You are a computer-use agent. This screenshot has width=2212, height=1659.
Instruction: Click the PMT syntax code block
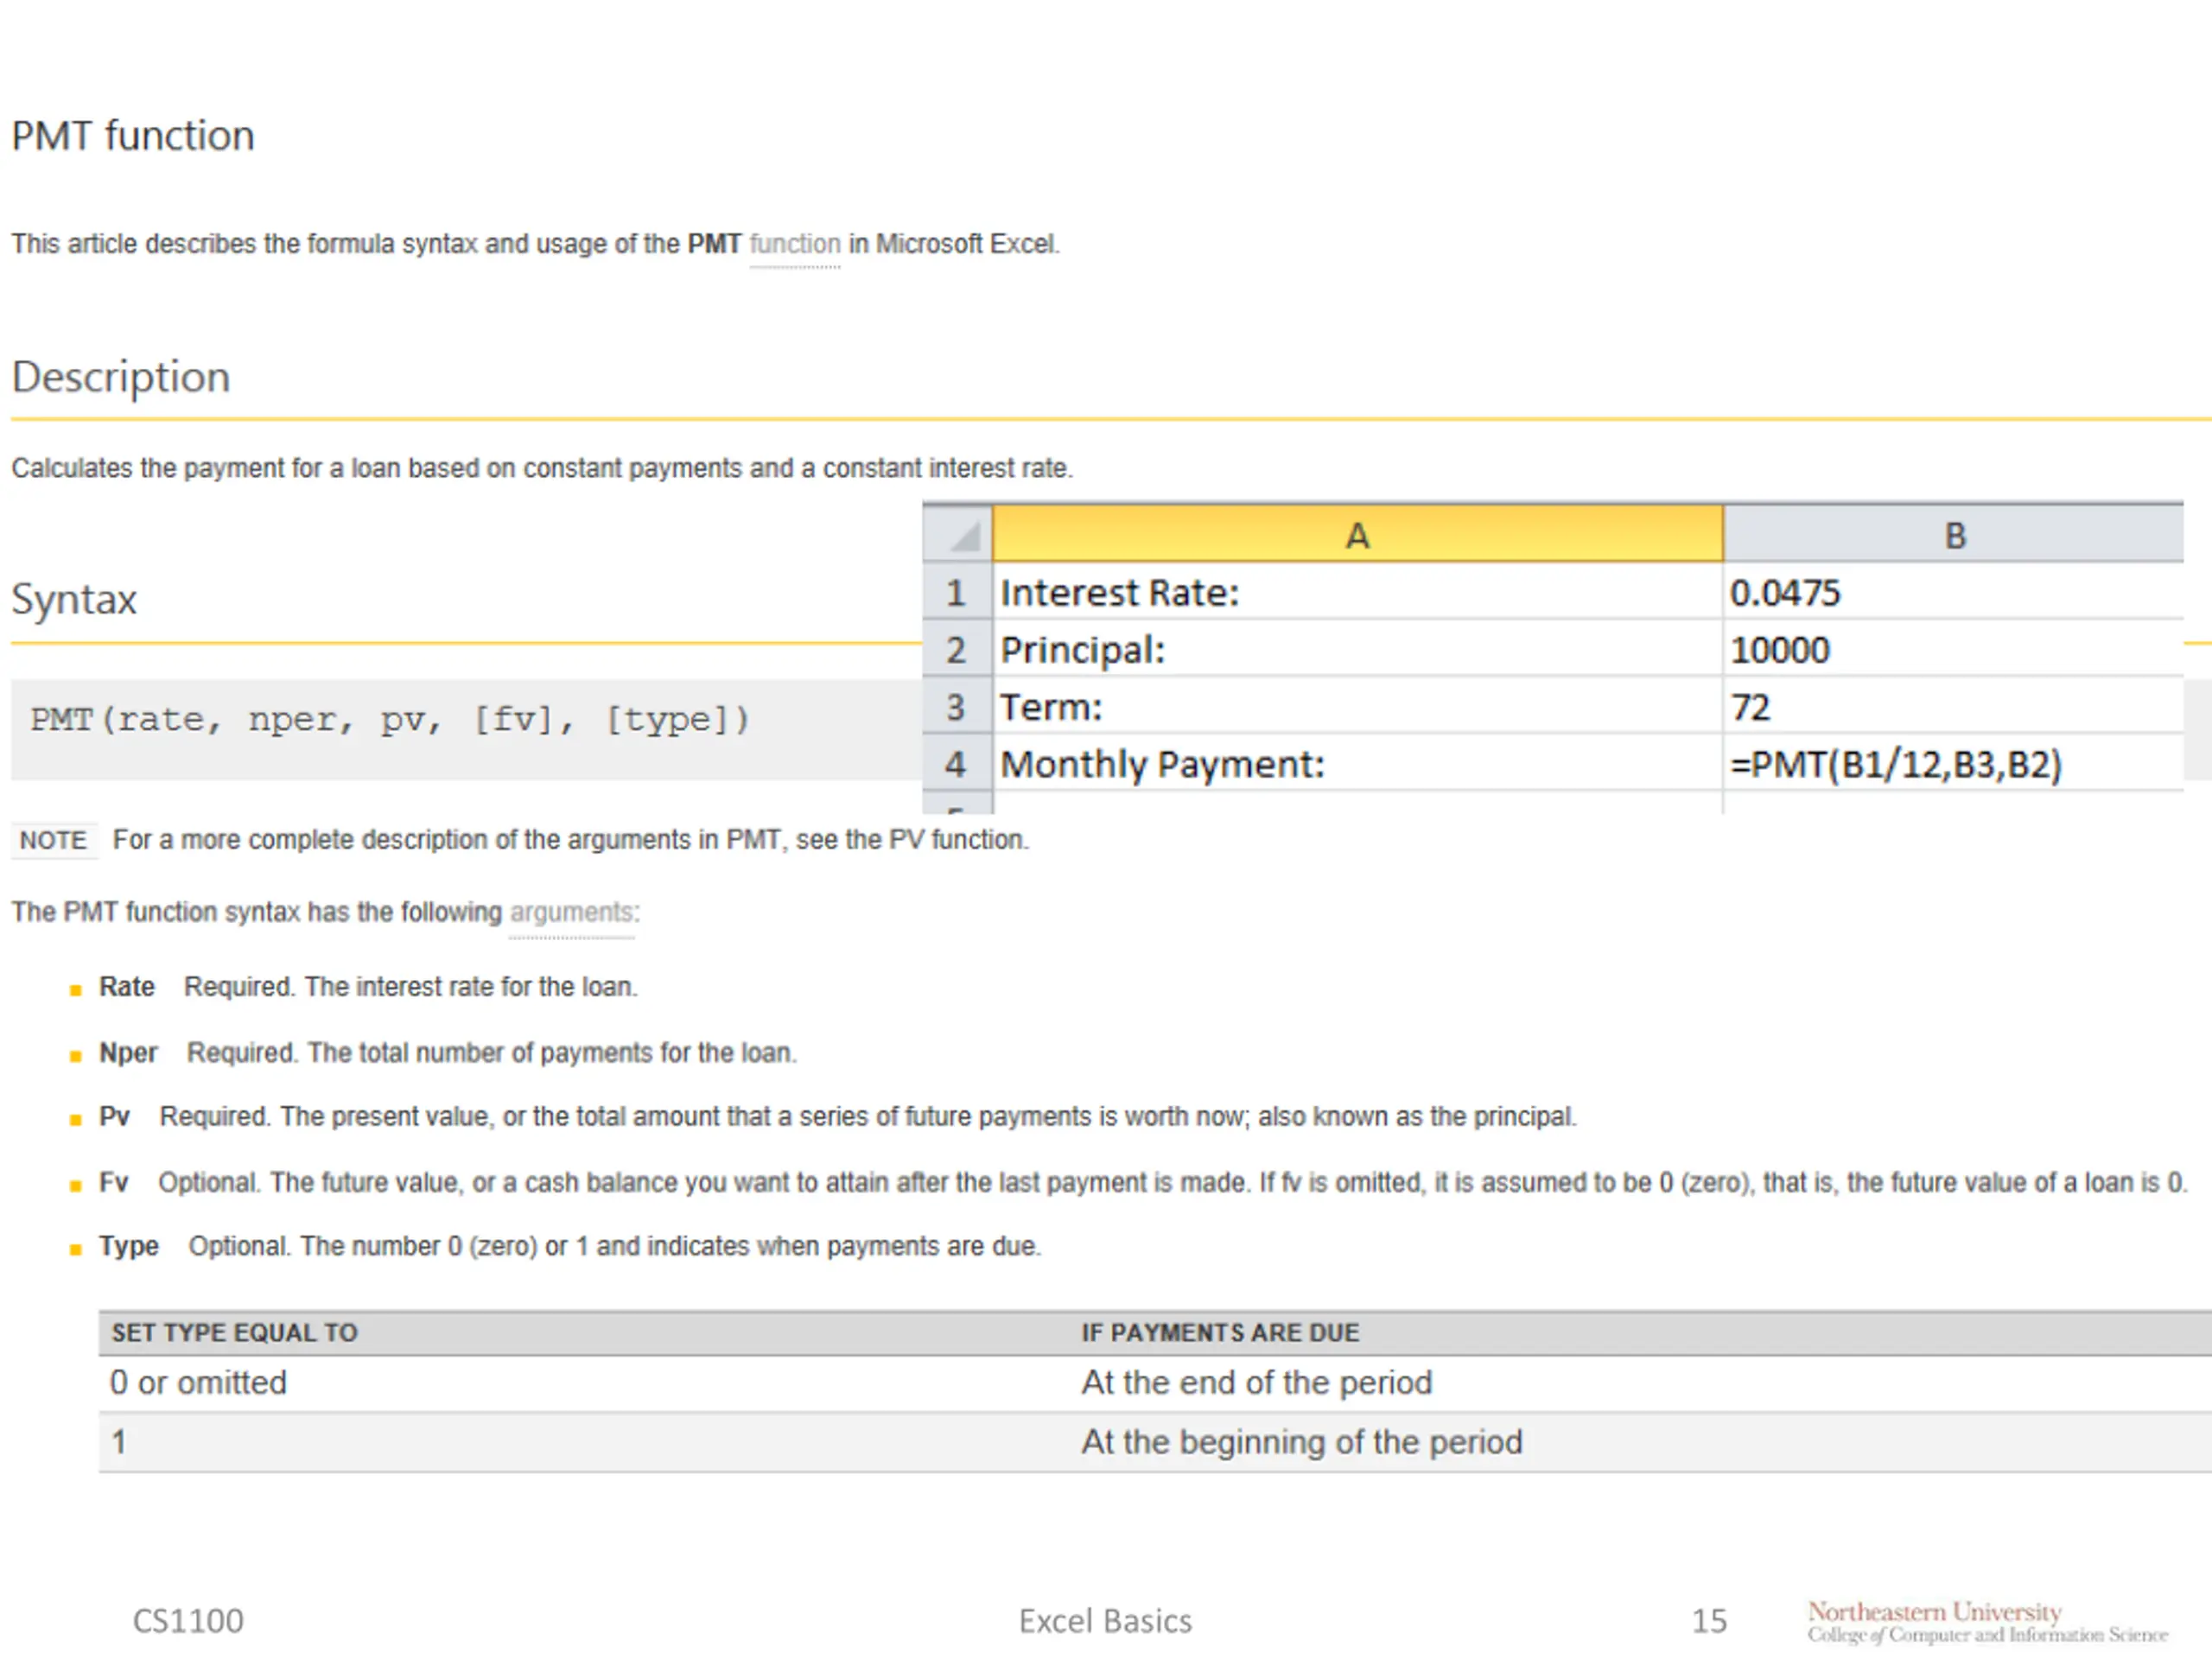(x=390, y=720)
